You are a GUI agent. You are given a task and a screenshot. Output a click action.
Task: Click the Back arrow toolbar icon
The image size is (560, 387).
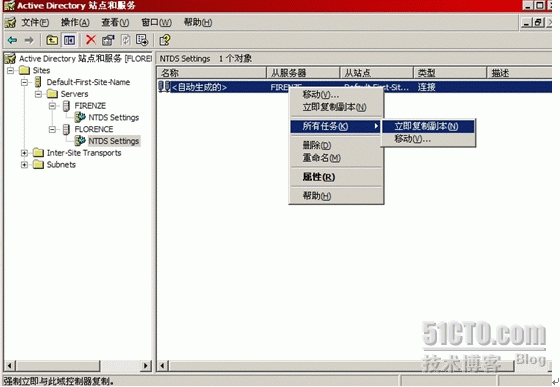tap(12, 40)
